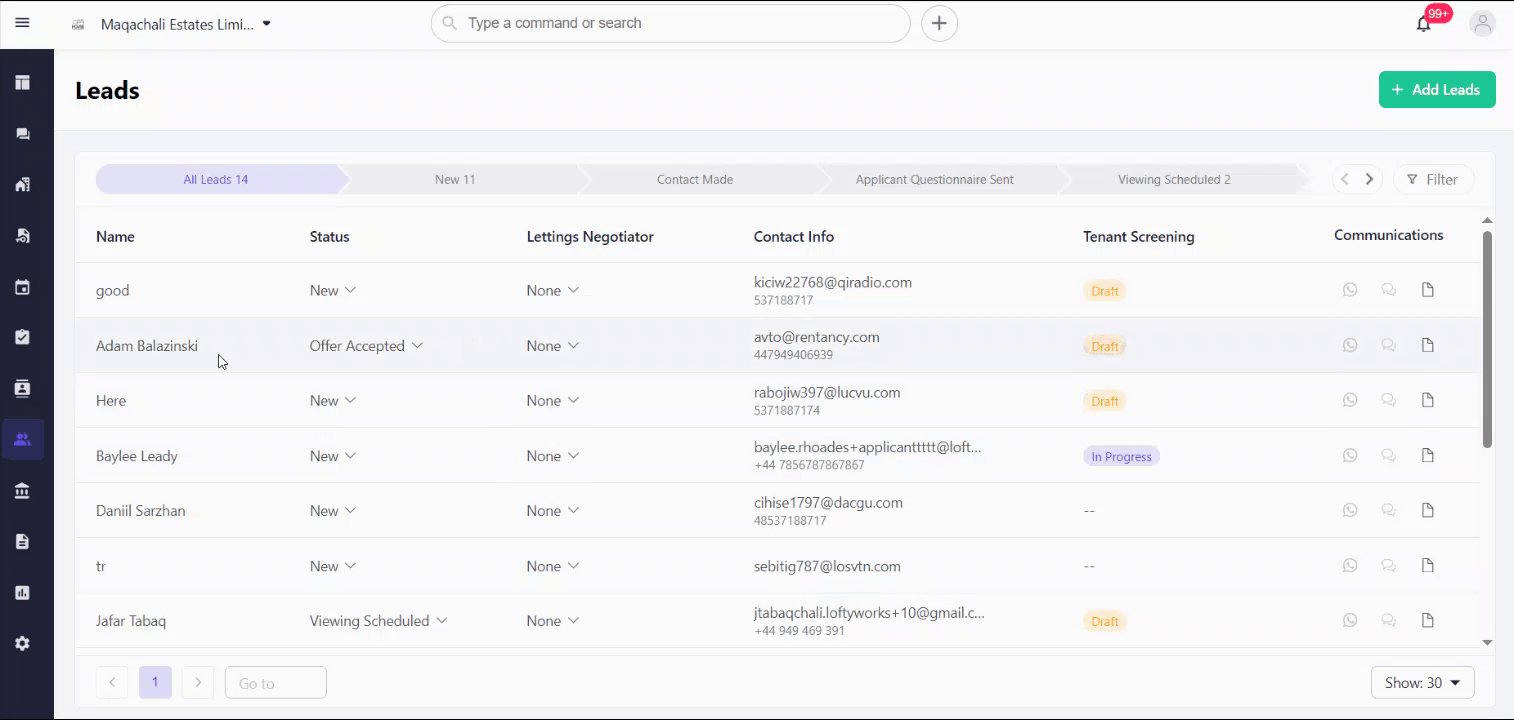Click WhatsApp icon for good lead
1514x720 pixels.
tap(1350, 290)
